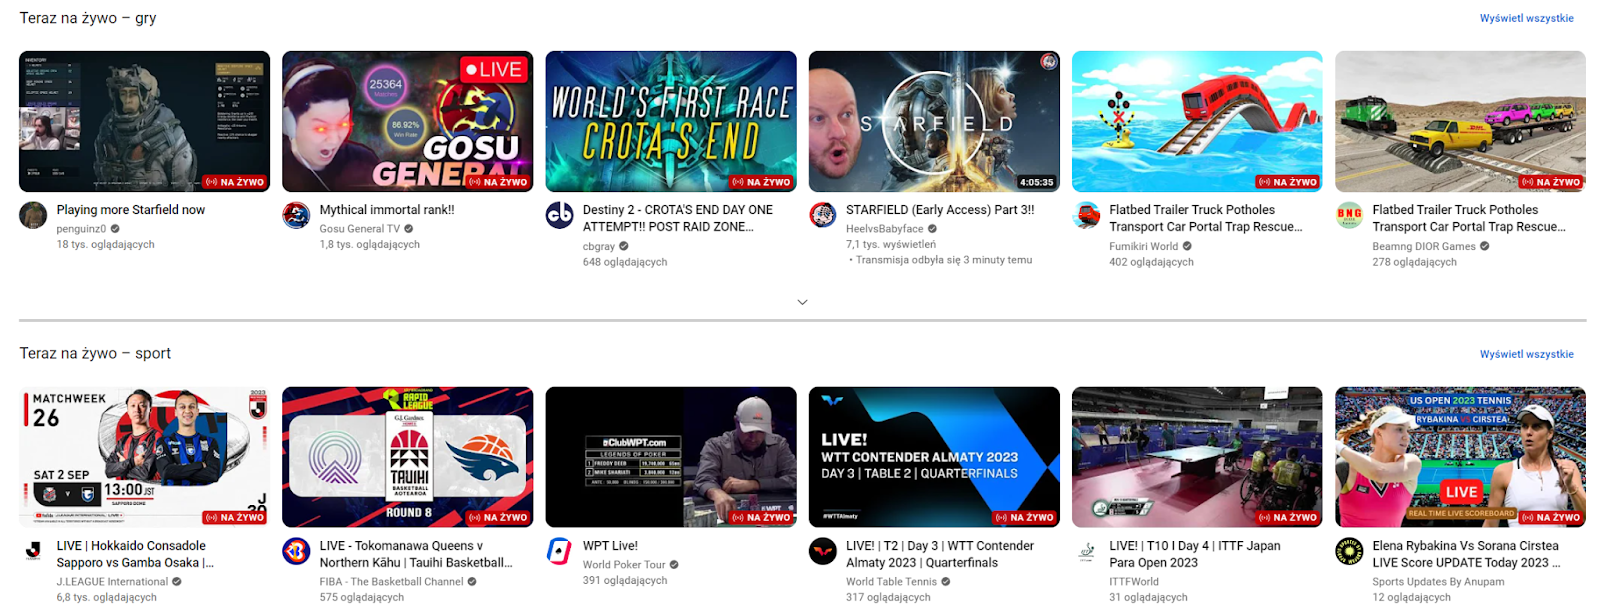This screenshot has height=616, width=1600.
Task: Open Playing more Starfield now thumbnail
Action: click(x=144, y=121)
